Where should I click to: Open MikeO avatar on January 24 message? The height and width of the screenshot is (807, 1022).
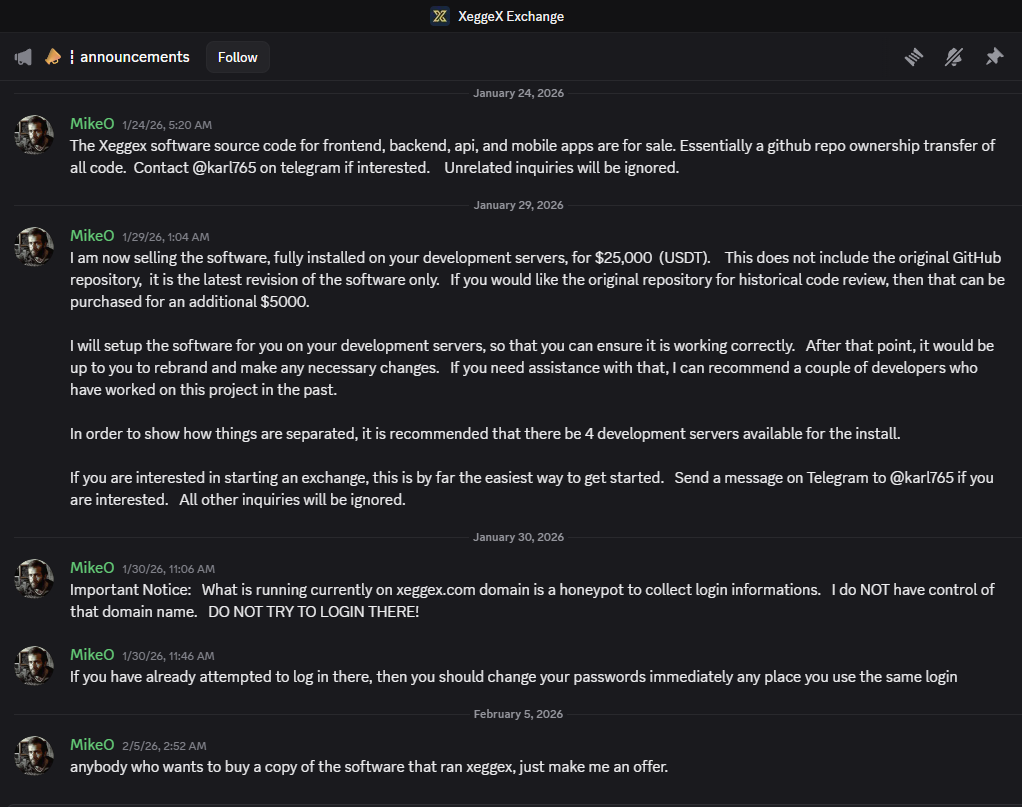(x=35, y=134)
